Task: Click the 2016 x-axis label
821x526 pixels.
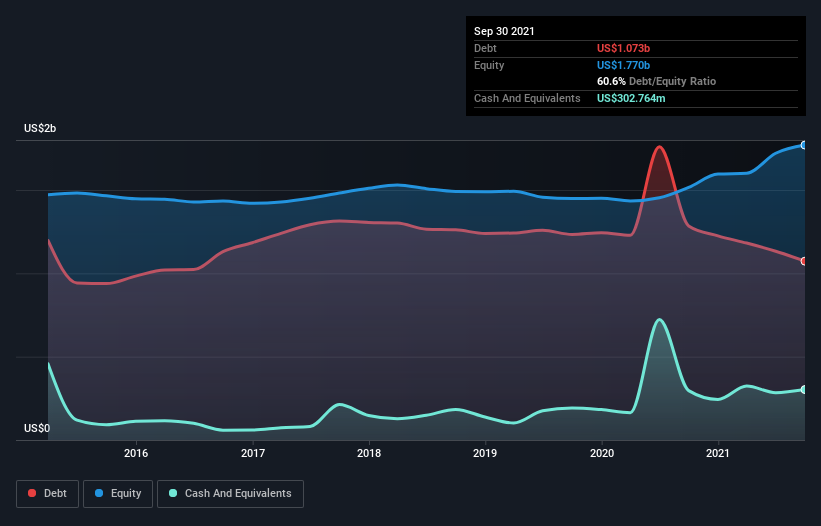Action: pyautogui.click(x=136, y=453)
